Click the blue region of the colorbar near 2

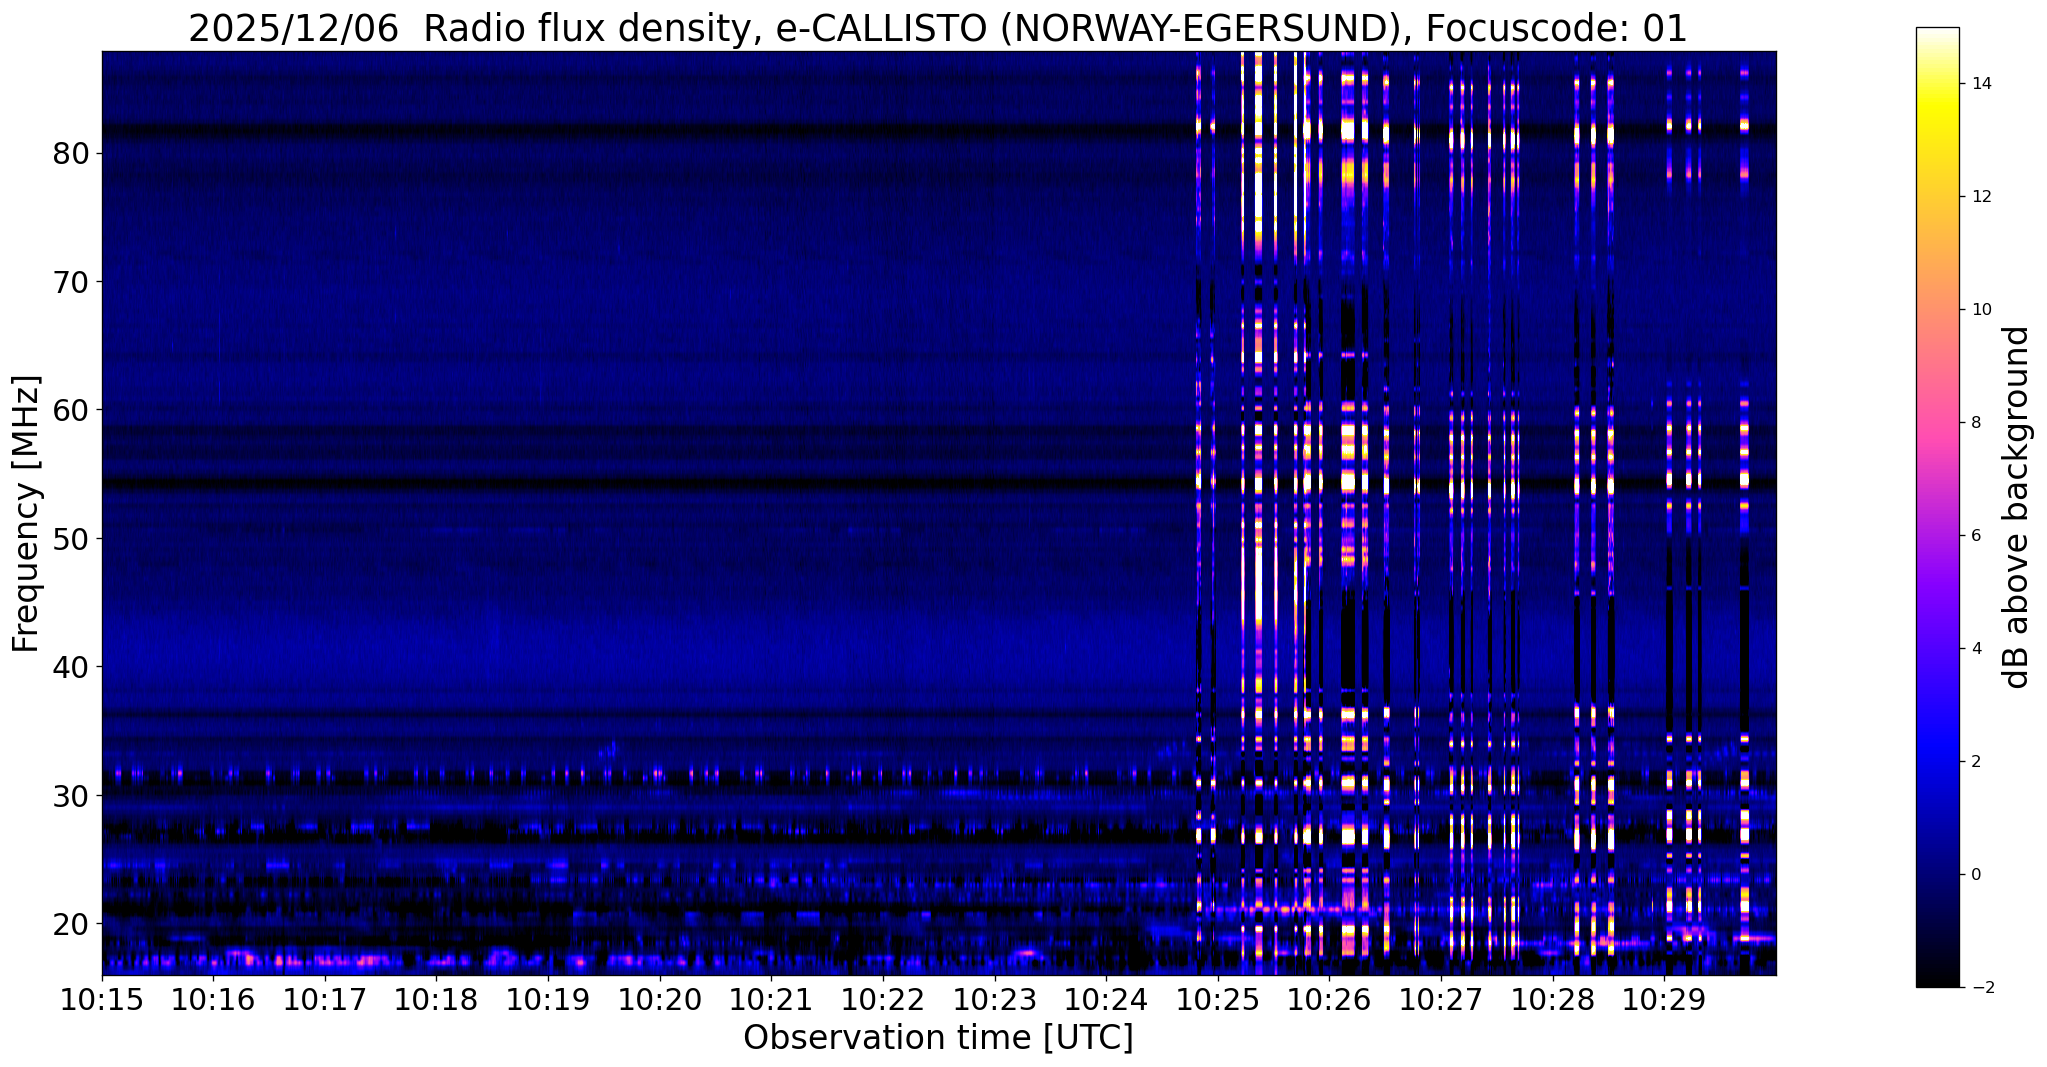click(1937, 762)
